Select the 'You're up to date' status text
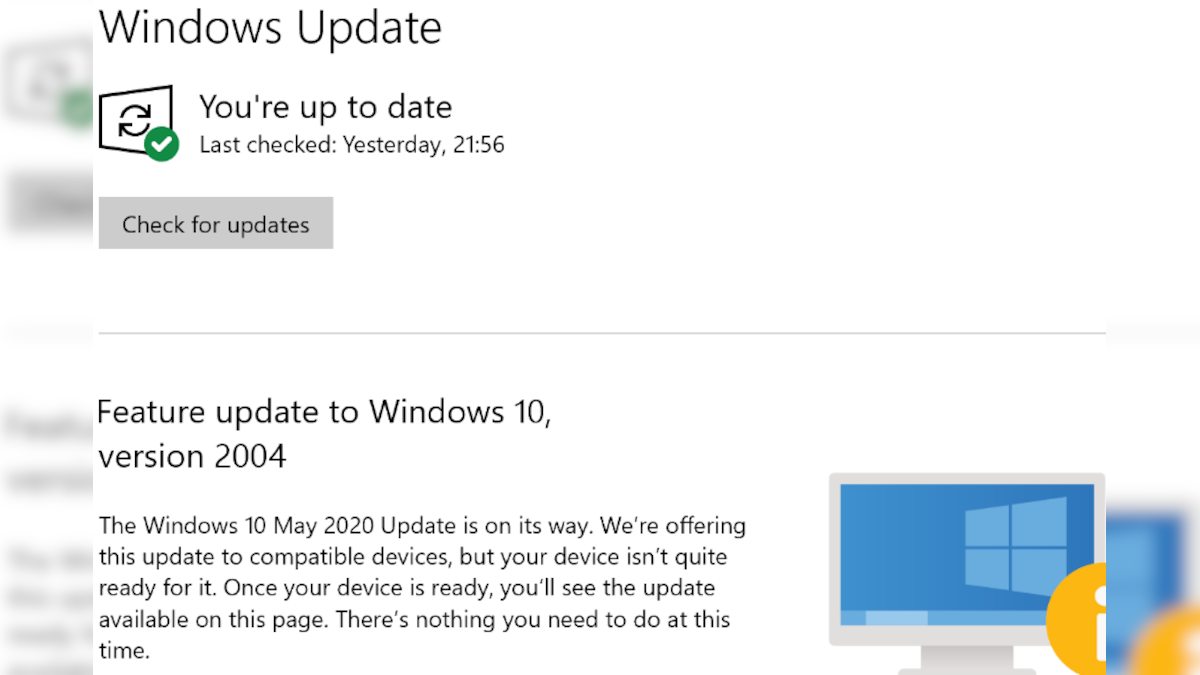This screenshot has height=675, width=1200. coord(325,106)
